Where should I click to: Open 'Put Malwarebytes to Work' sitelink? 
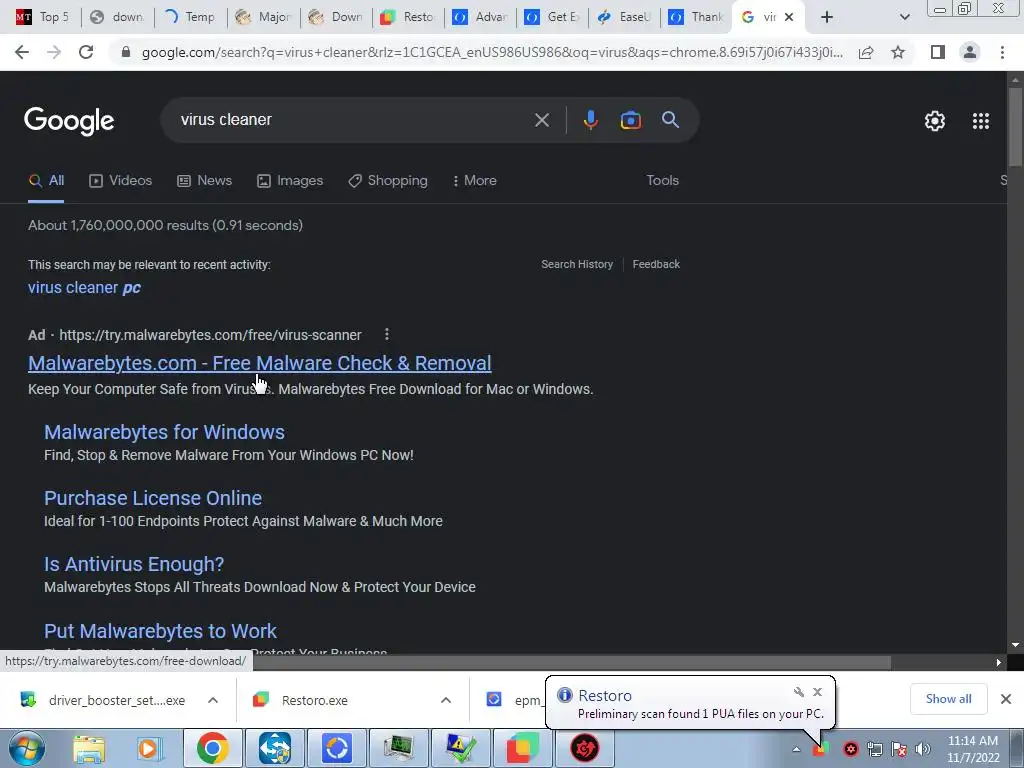[x=160, y=631]
